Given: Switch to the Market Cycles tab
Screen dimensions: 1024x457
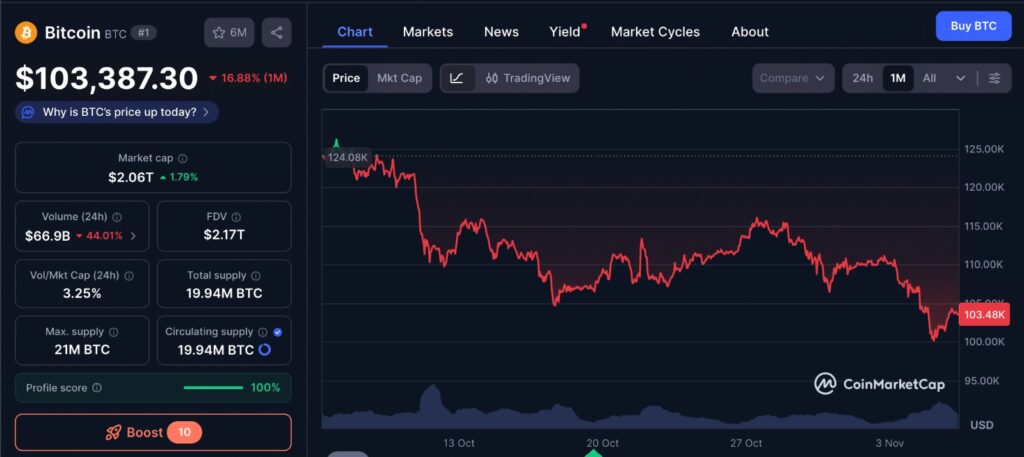Looking at the screenshot, I should pyautogui.click(x=655, y=32).
